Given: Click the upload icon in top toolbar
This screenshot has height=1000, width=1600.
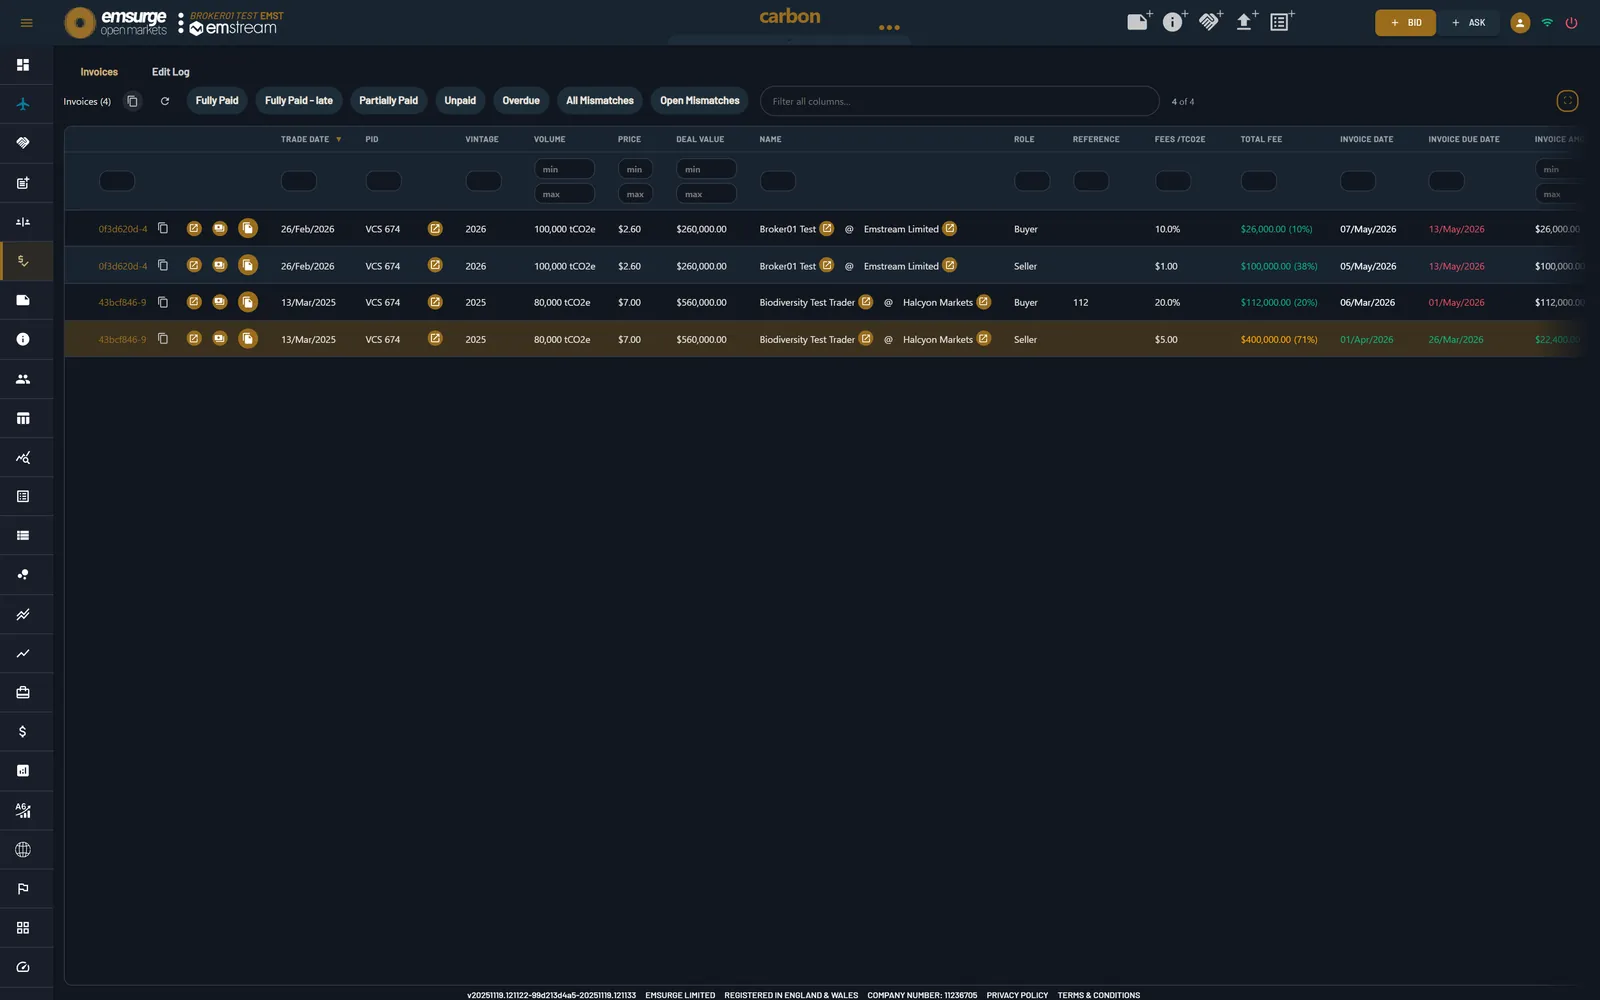Looking at the screenshot, I should tap(1246, 21).
